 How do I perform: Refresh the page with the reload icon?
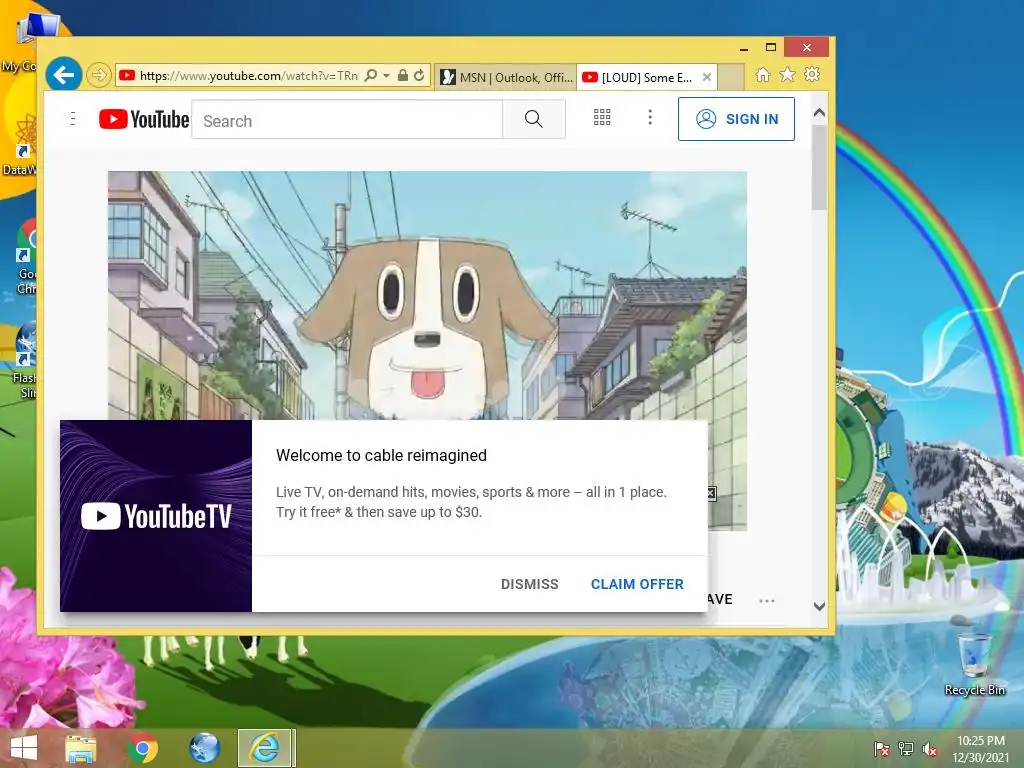[419, 76]
